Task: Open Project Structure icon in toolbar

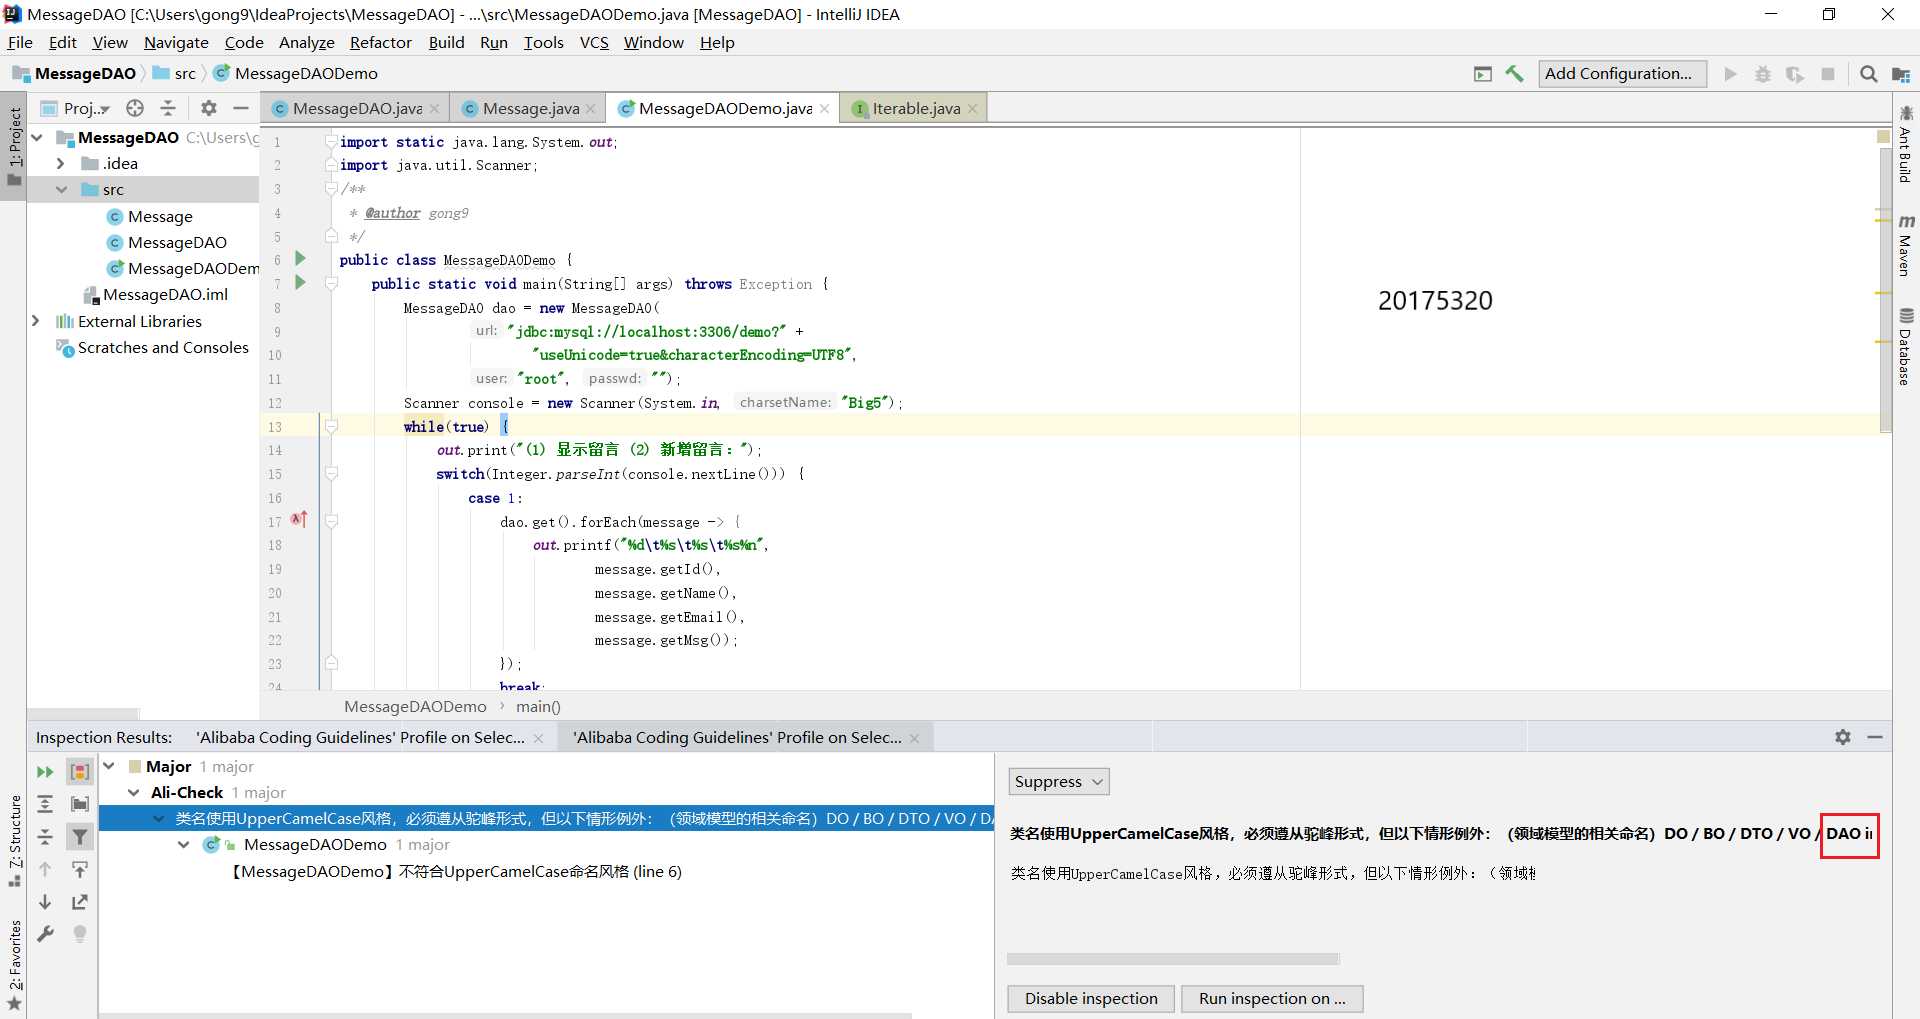Action: [x=1901, y=74]
